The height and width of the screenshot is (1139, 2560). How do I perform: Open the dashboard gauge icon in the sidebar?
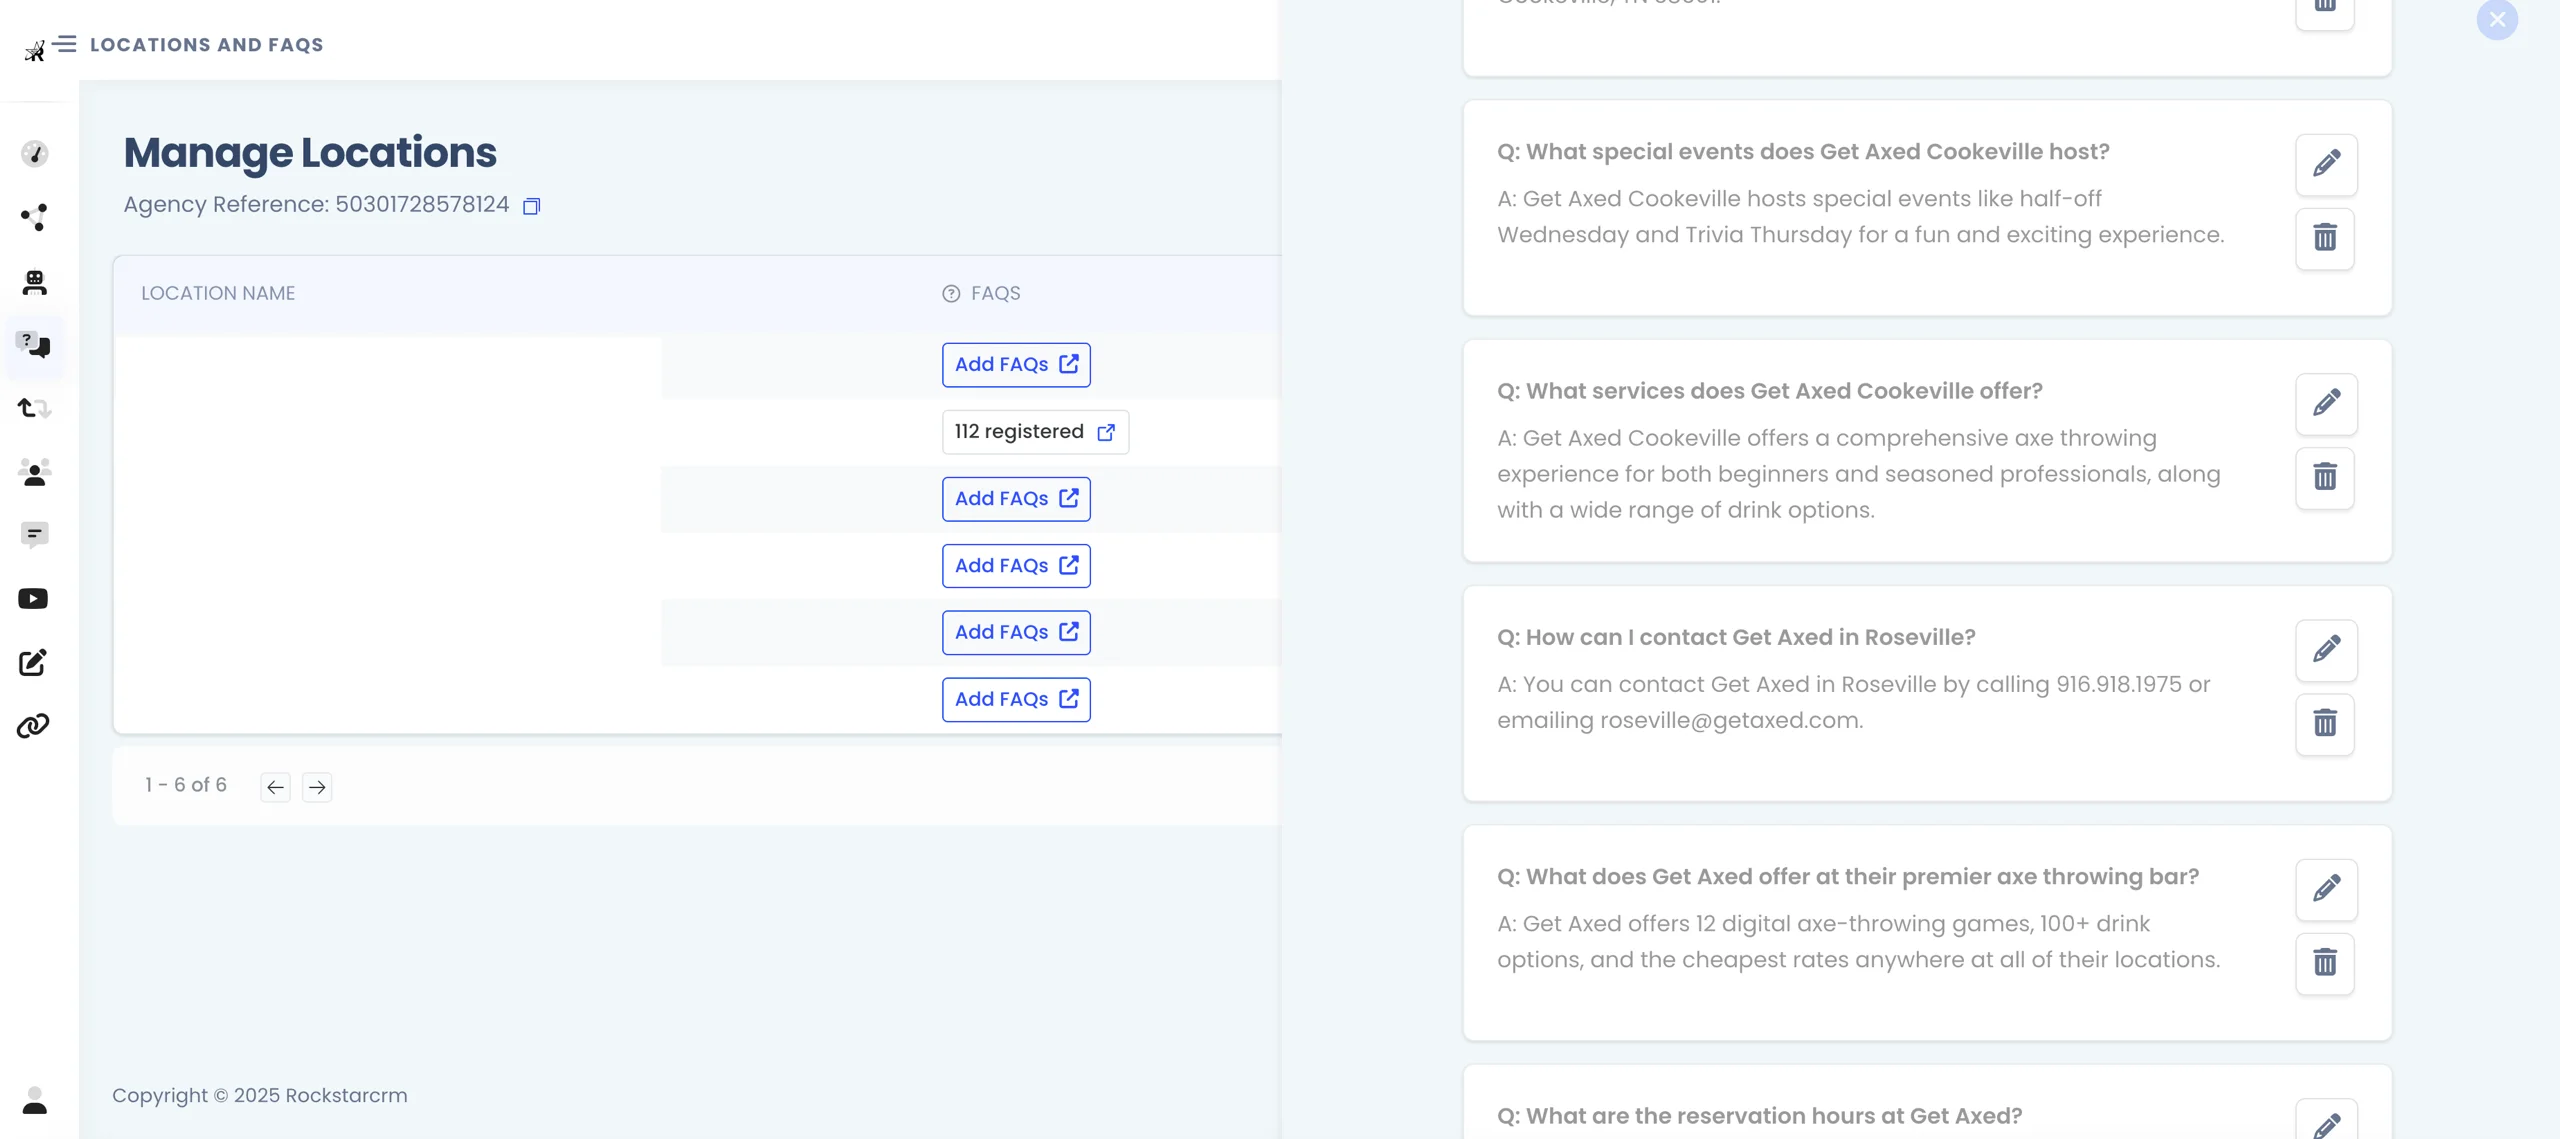click(35, 153)
